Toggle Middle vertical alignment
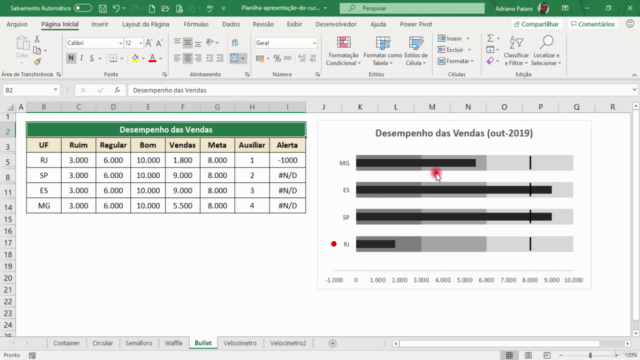Viewport: 640px width, 360px height. pos(187,42)
